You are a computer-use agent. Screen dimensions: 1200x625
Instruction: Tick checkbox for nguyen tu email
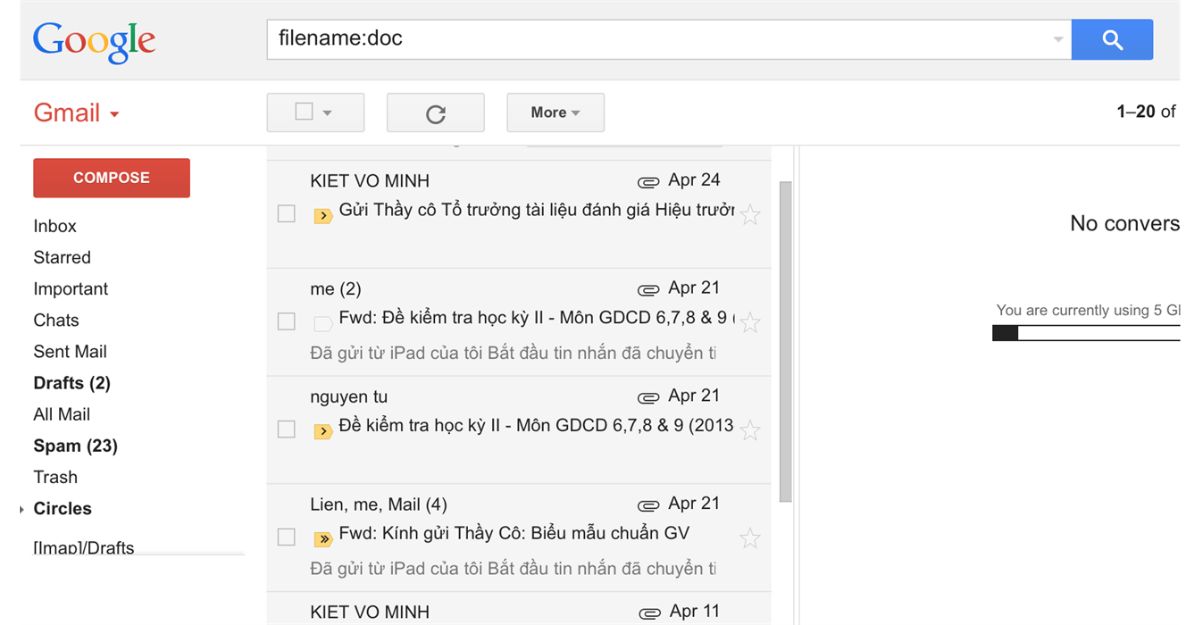286,429
